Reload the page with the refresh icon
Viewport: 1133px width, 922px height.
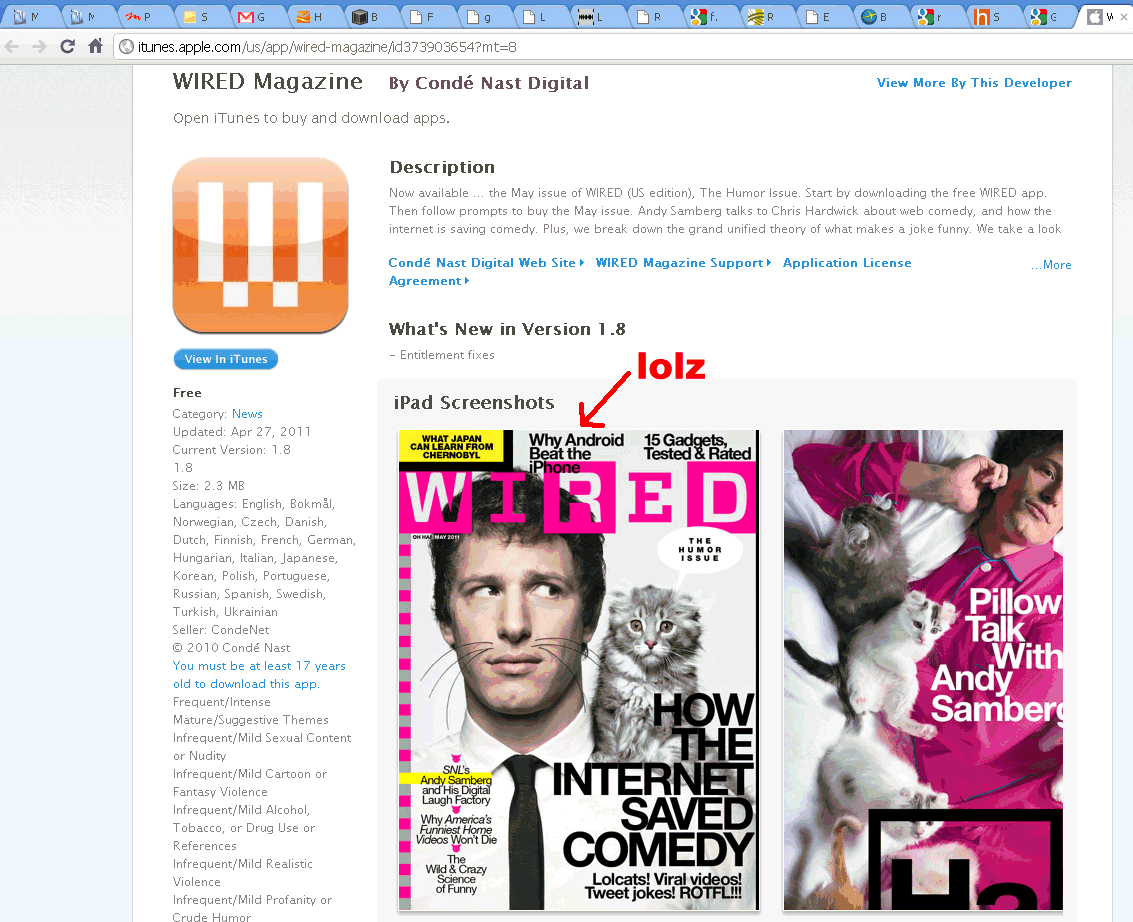click(x=67, y=47)
